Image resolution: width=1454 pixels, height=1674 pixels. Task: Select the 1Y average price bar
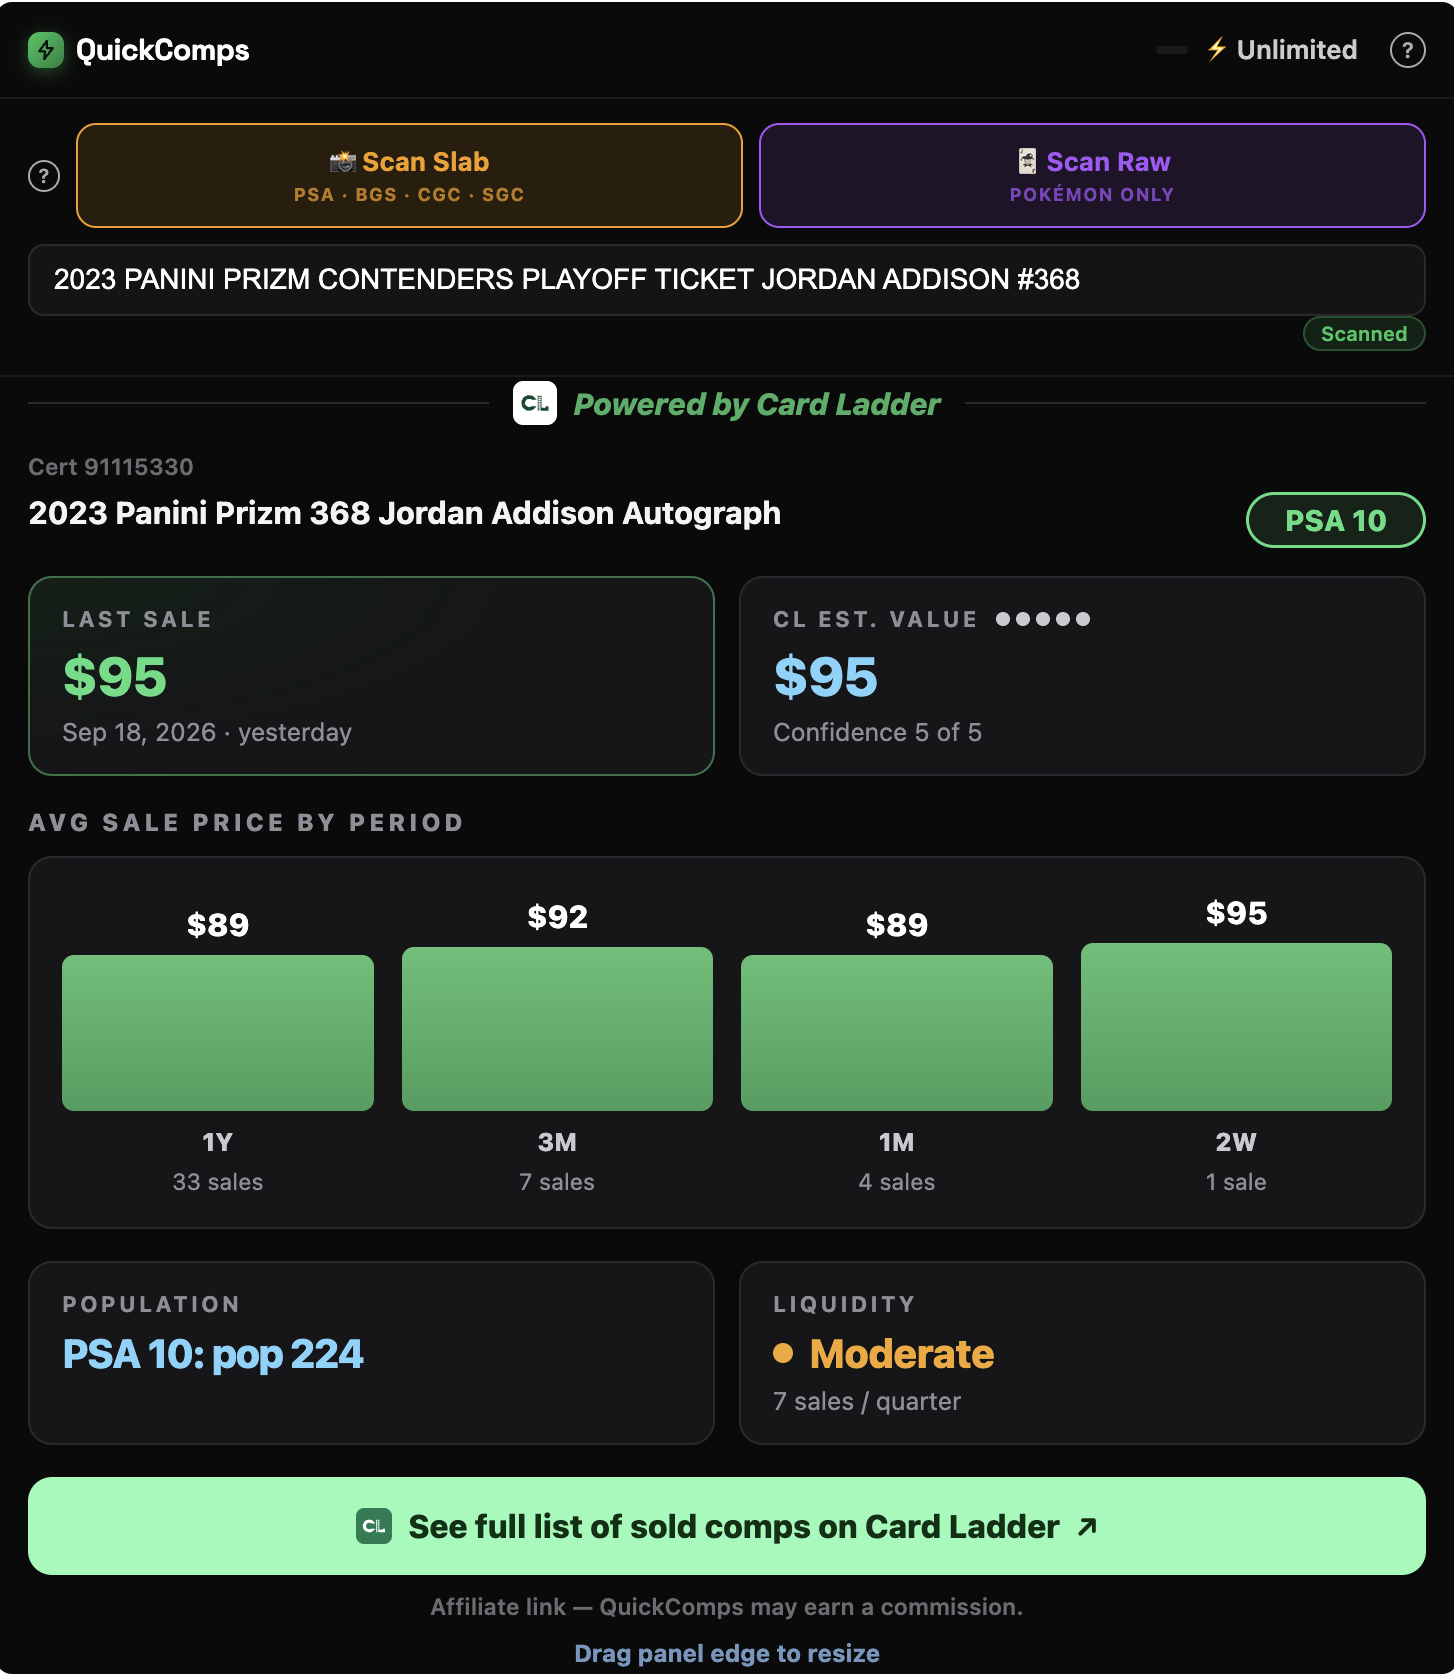(x=218, y=1032)
